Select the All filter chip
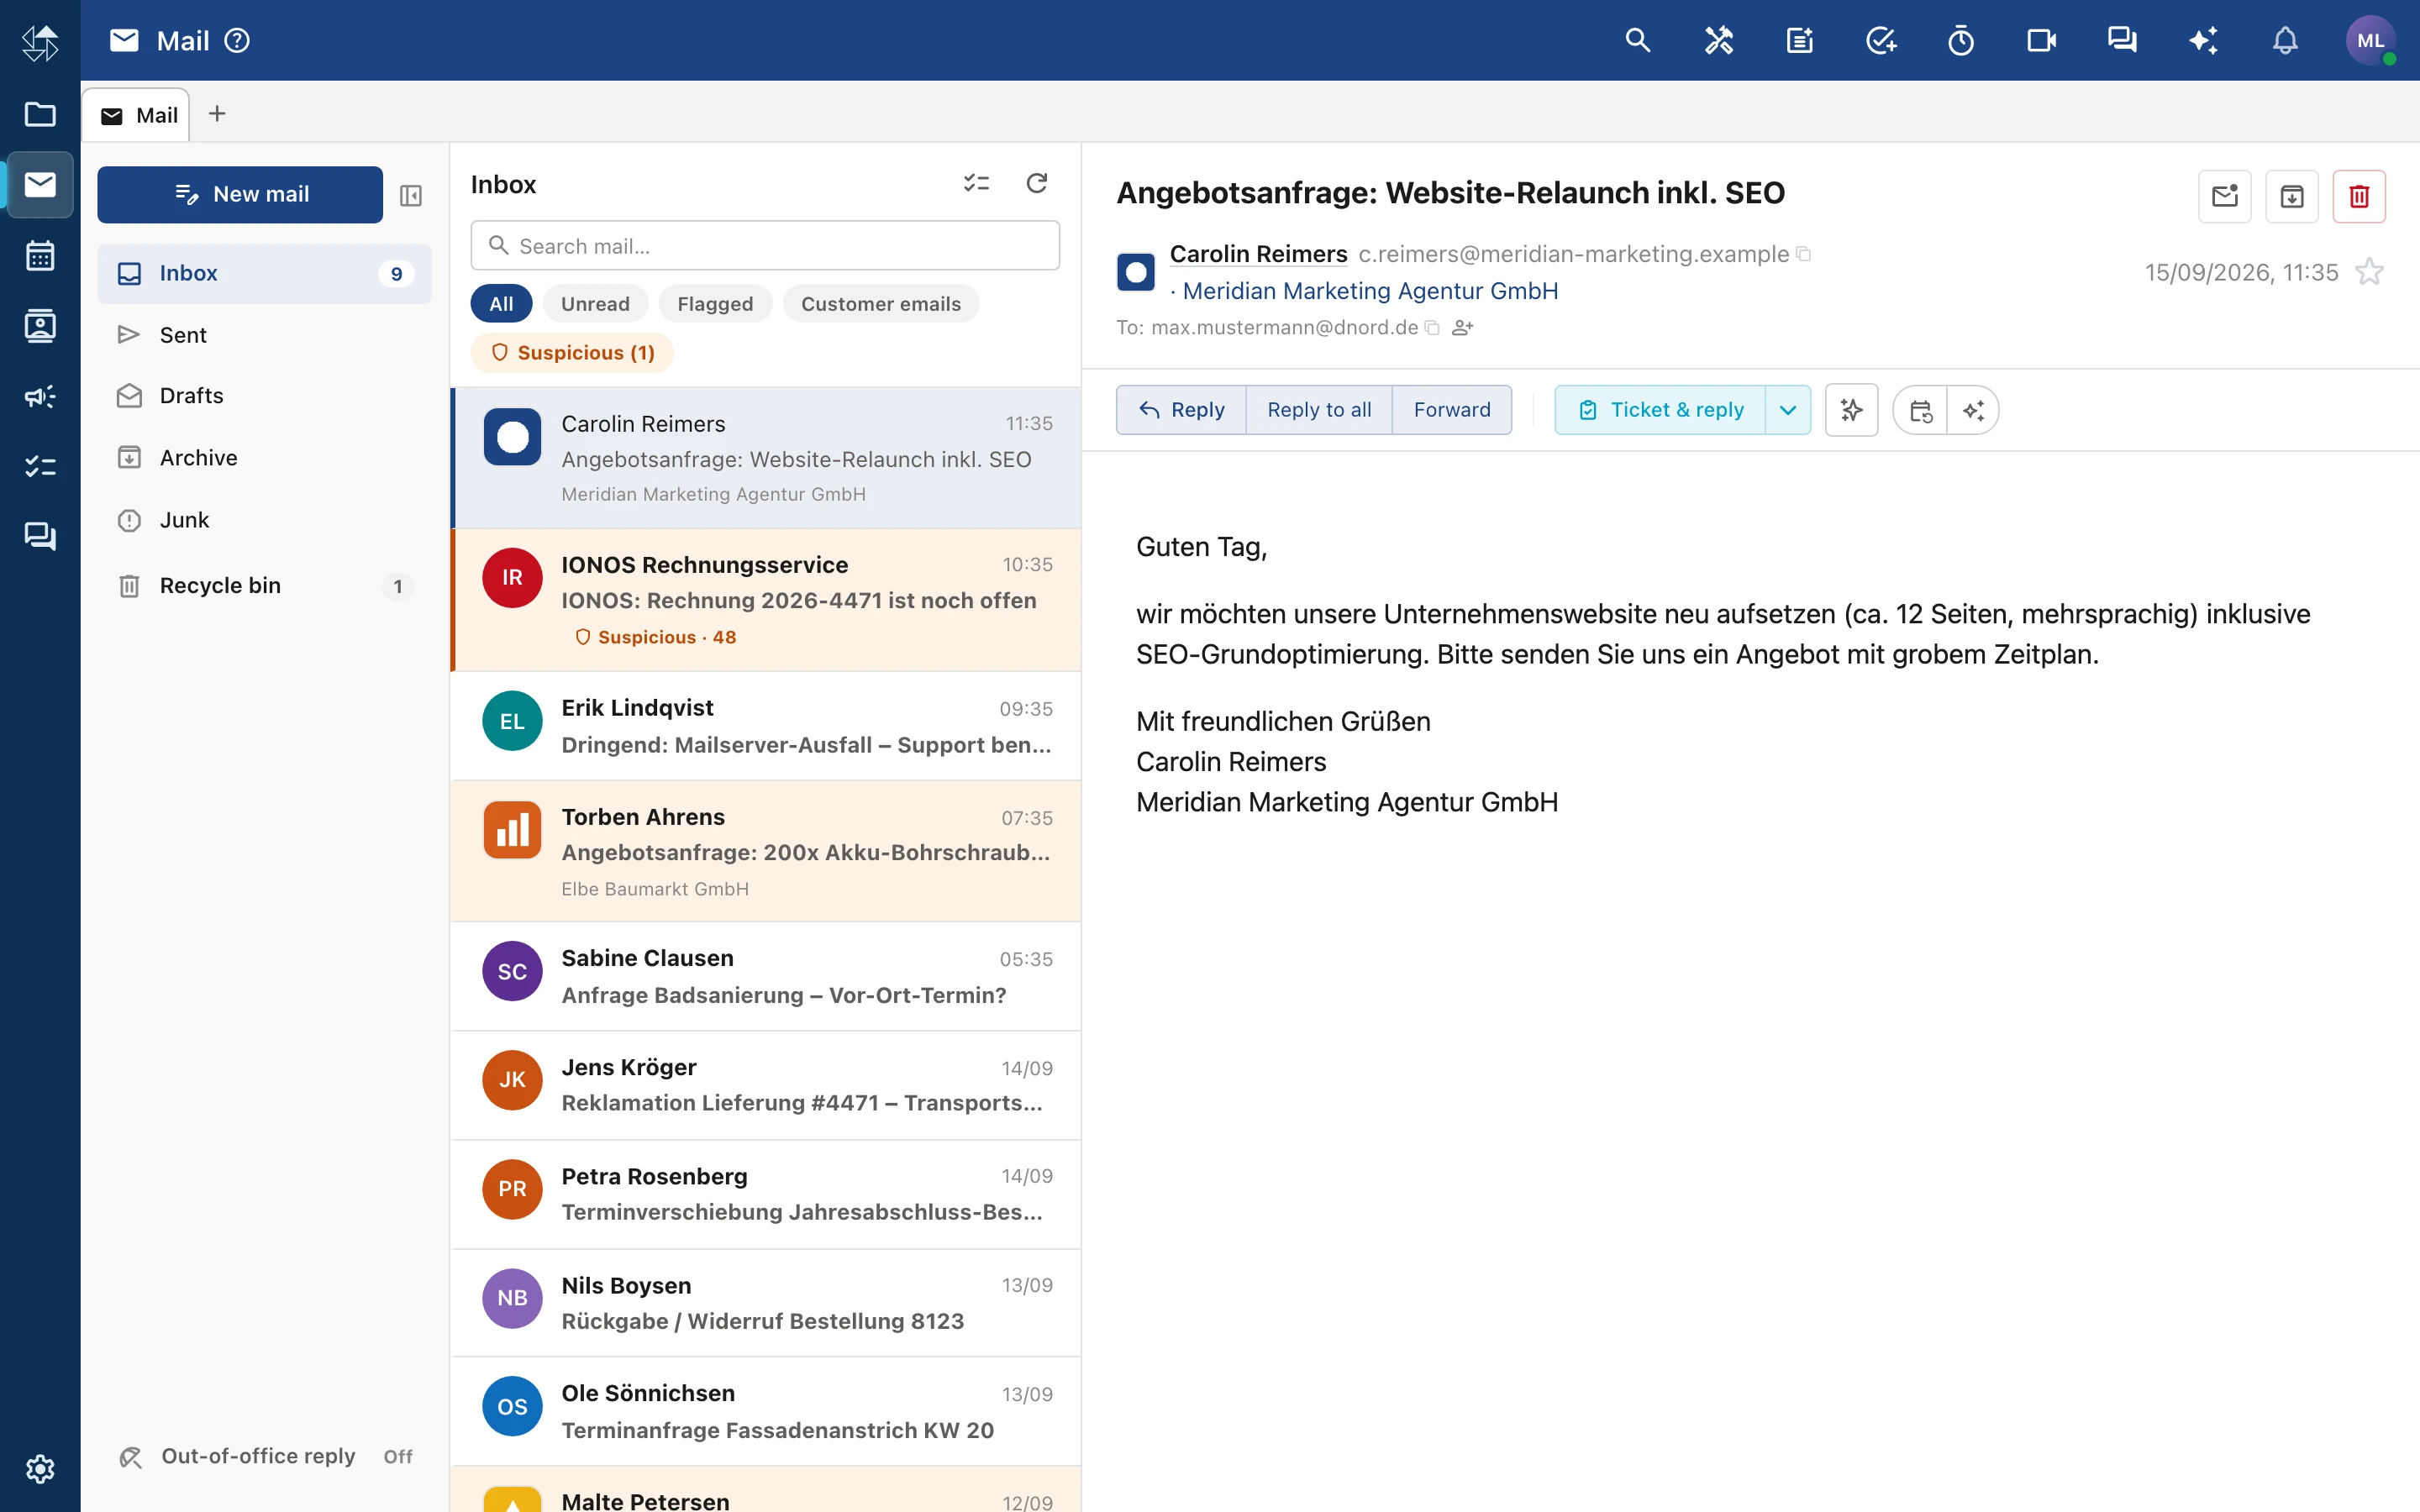2420x1512 pixels. (x=501, y=304)
